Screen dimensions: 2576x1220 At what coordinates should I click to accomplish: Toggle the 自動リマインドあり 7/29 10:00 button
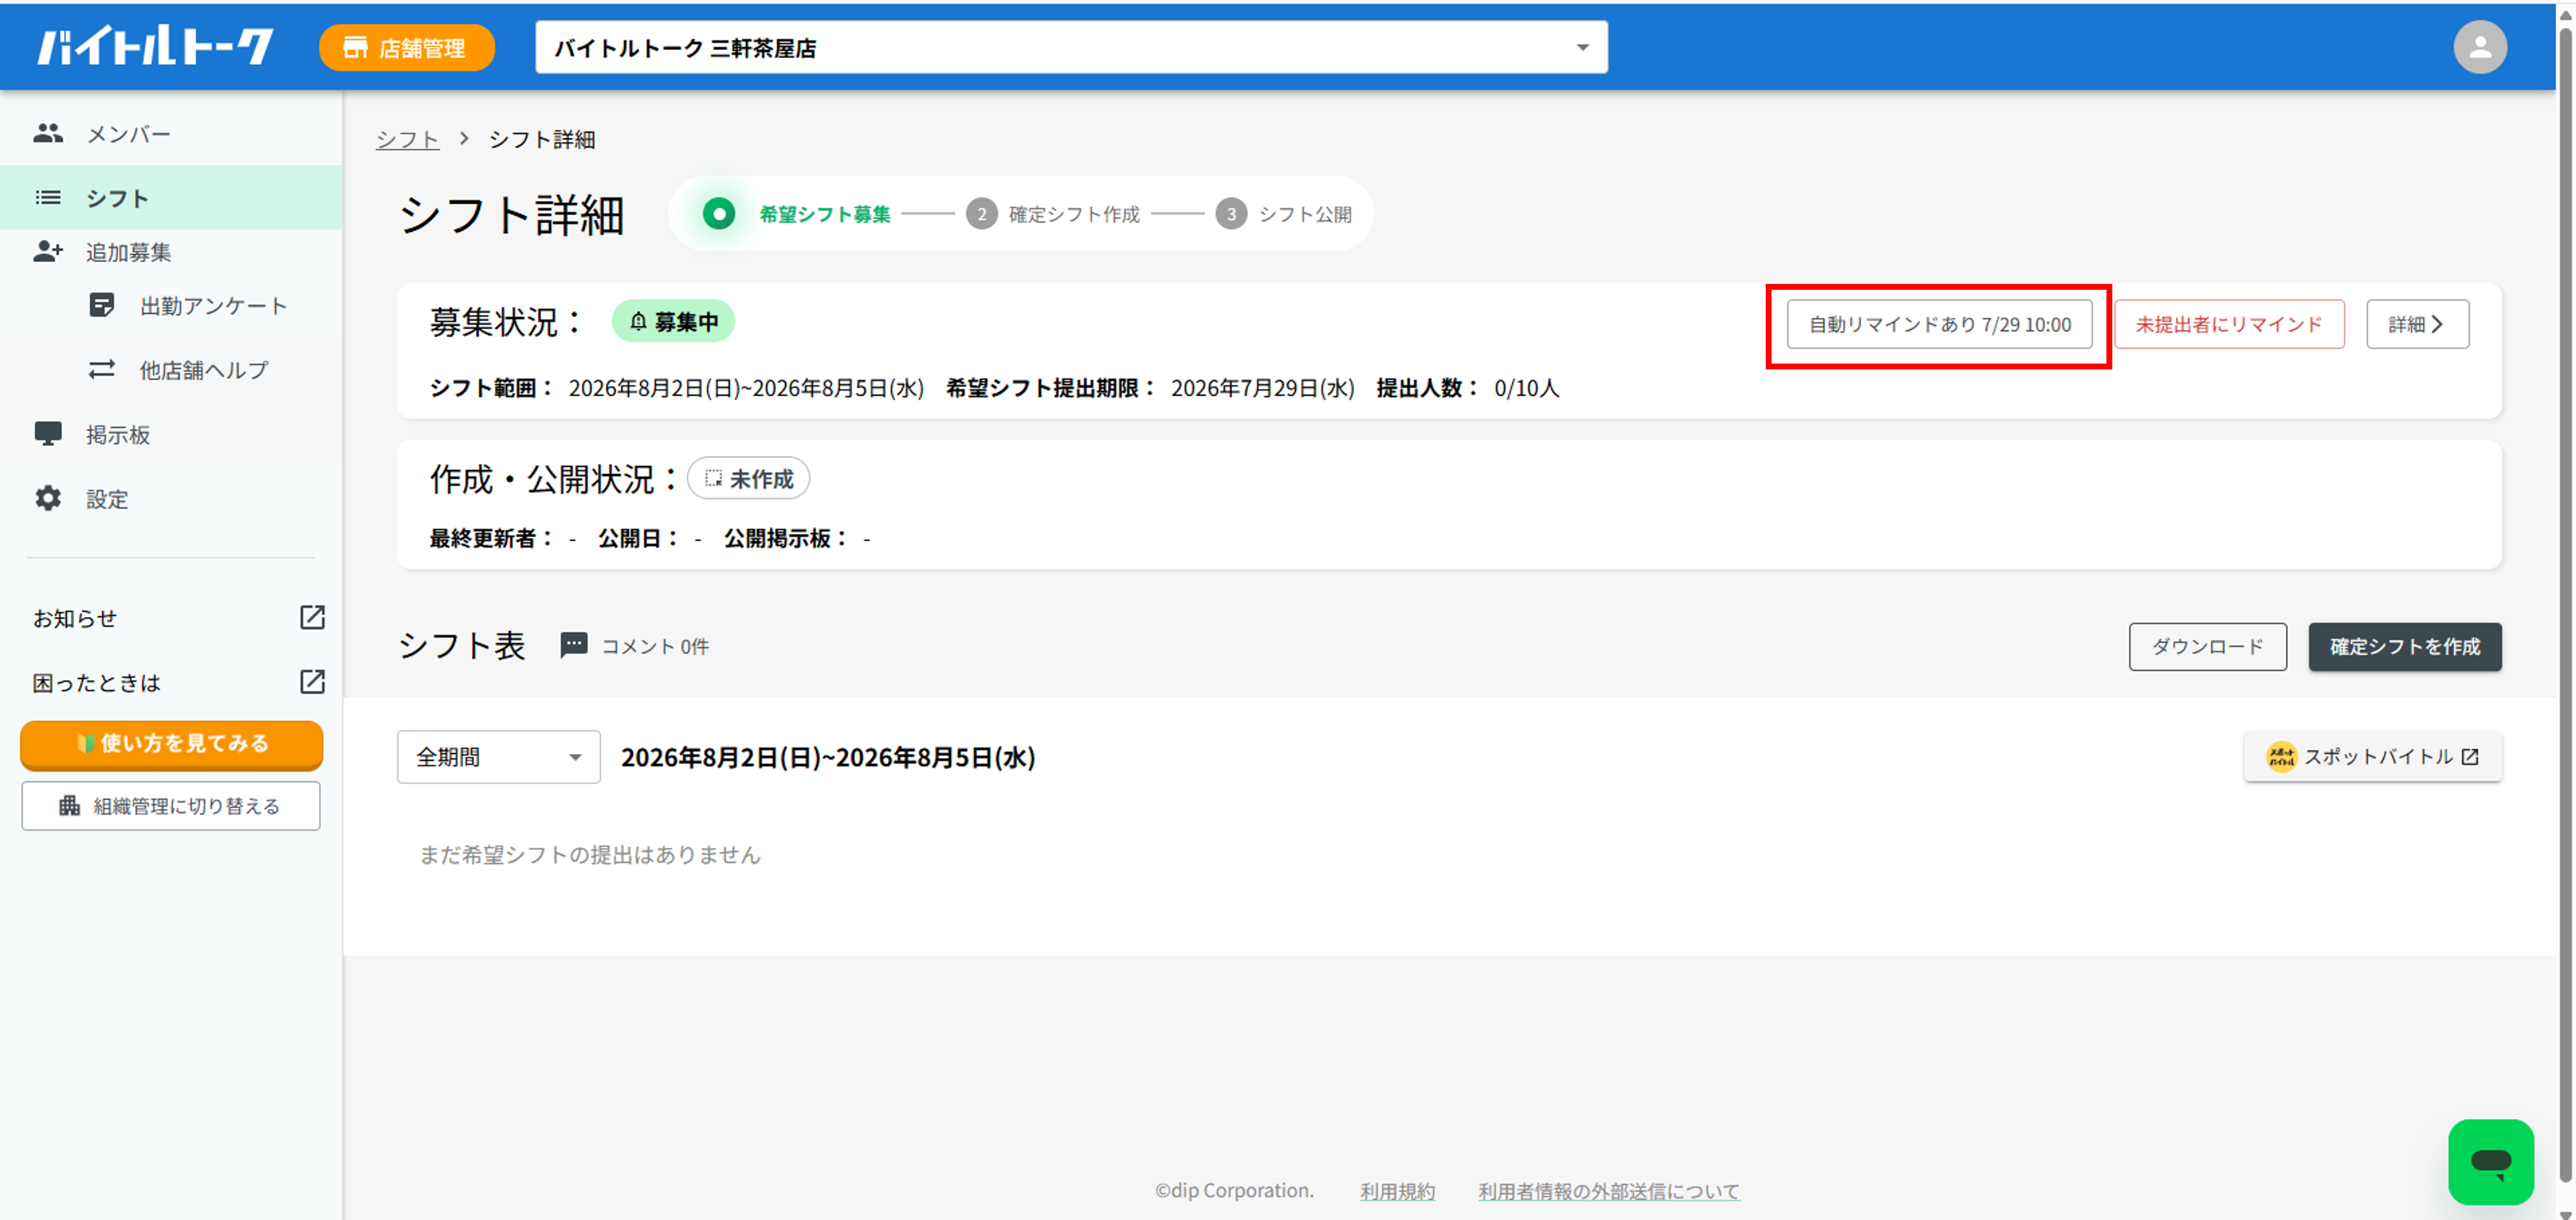click(x=1939, y=324)
